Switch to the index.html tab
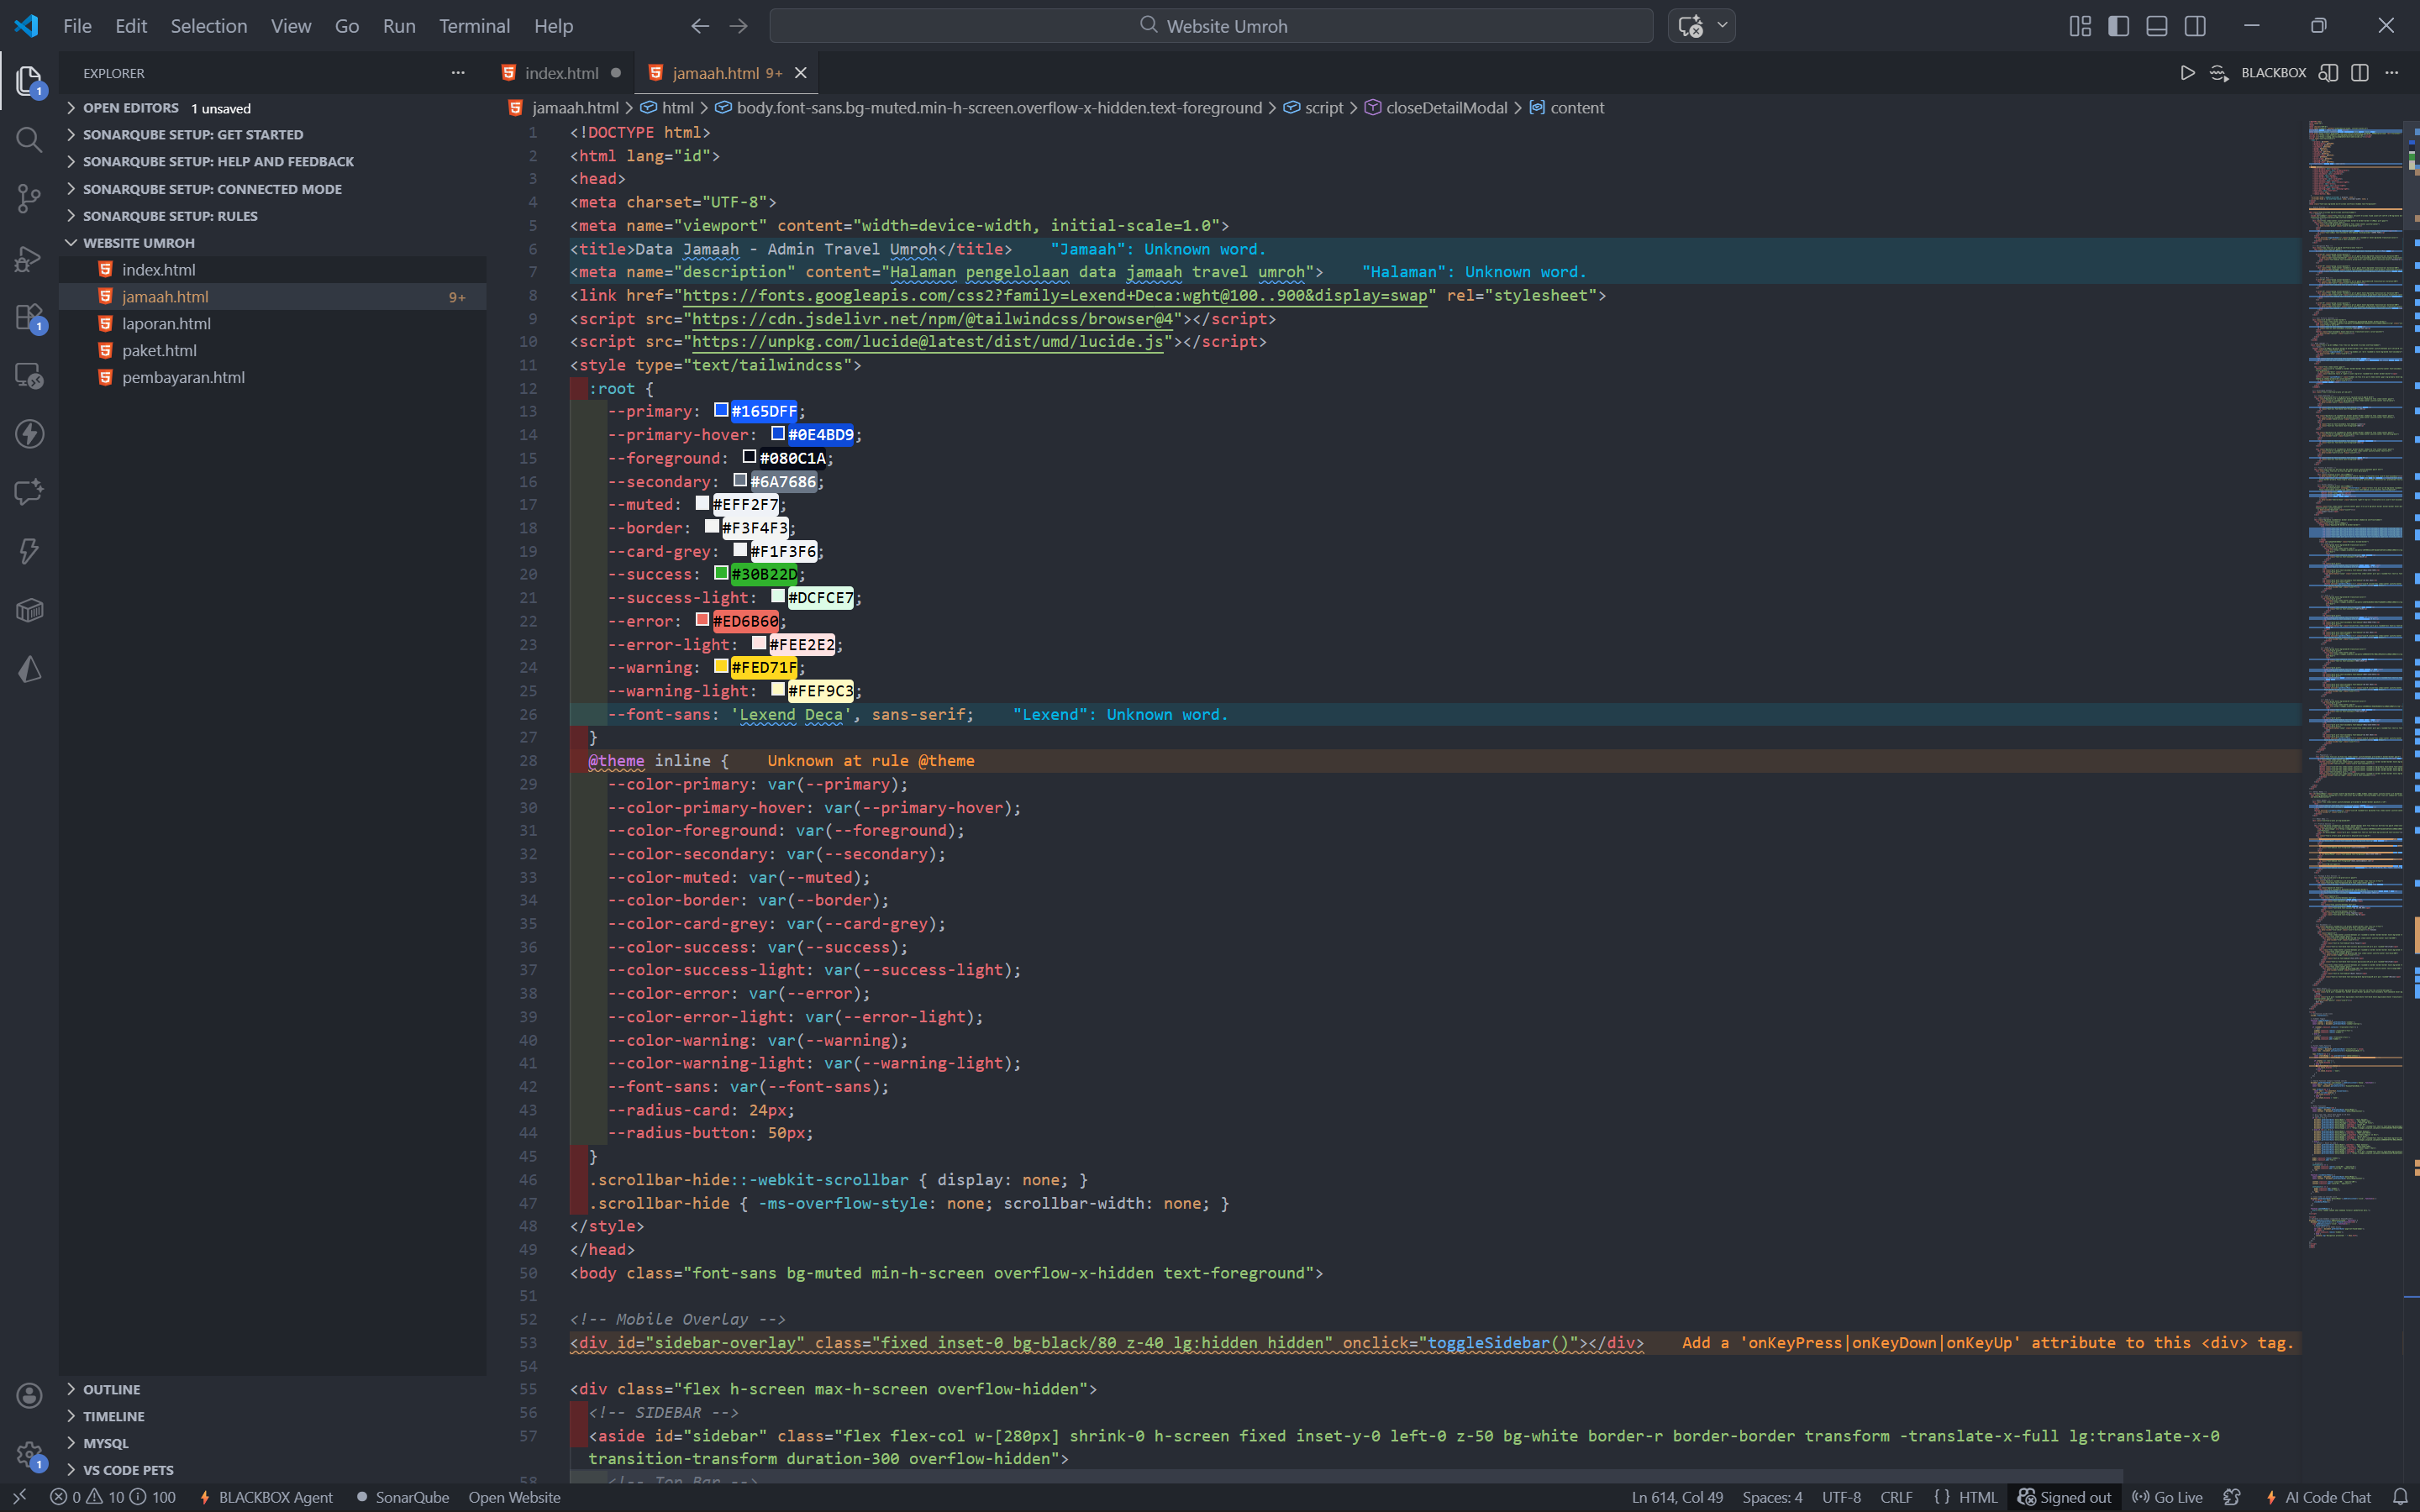 point(561,73)
